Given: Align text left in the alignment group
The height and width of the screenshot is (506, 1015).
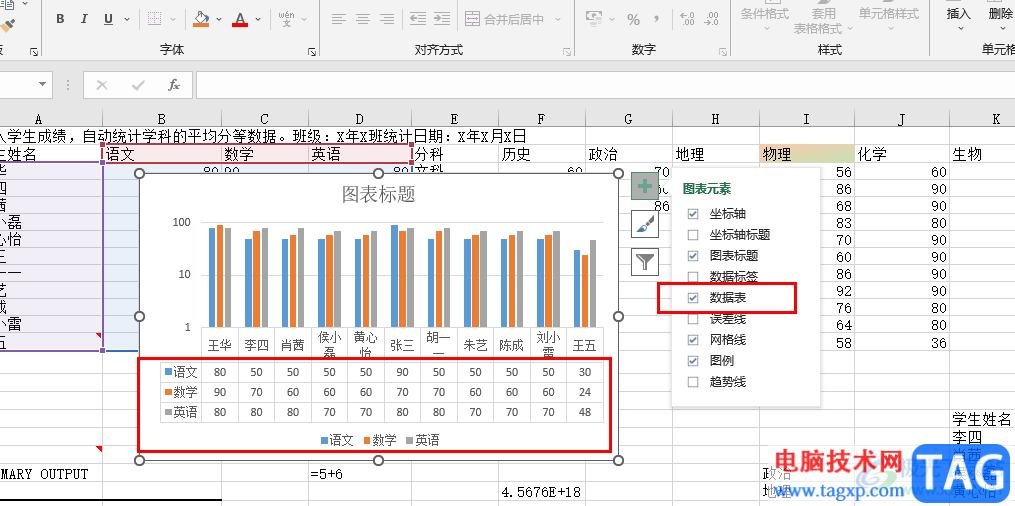Looking at the screenshot, I should point(339,19).
